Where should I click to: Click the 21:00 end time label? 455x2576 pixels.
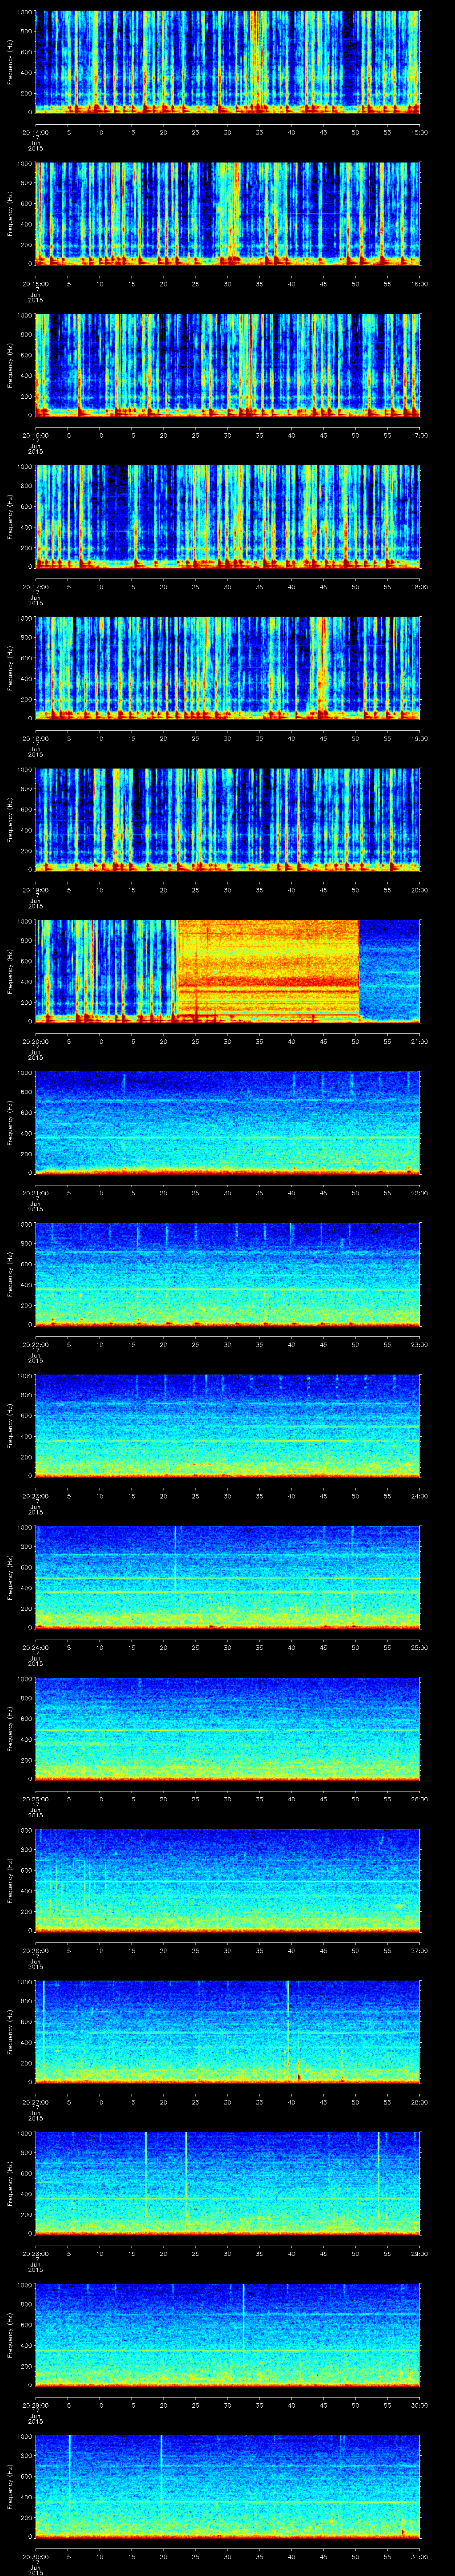tap(420, 1042)
